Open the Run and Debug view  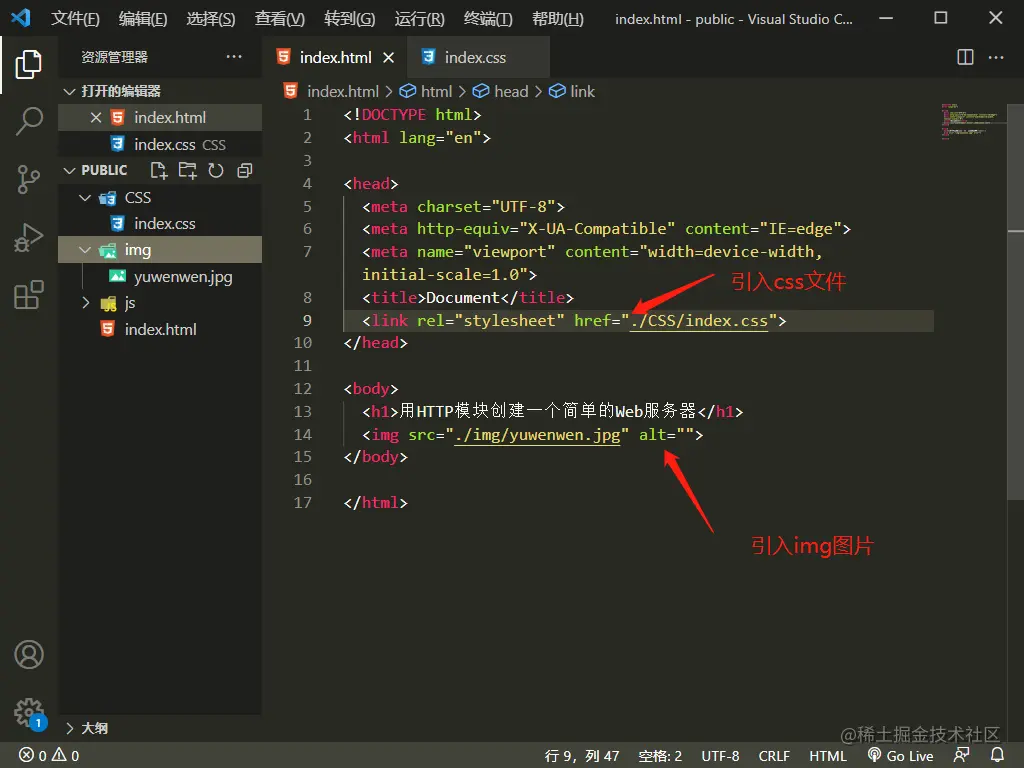(x=28, y=238)
